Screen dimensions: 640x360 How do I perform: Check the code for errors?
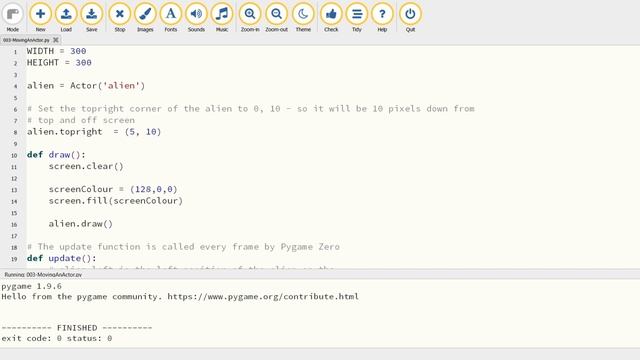[x=331, y=17]
